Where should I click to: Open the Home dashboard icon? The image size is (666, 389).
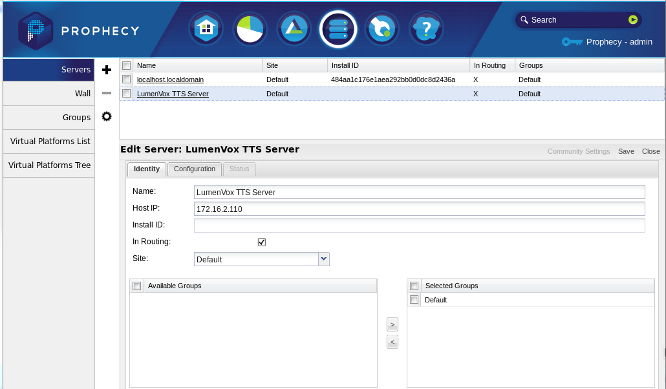(206, 28)
